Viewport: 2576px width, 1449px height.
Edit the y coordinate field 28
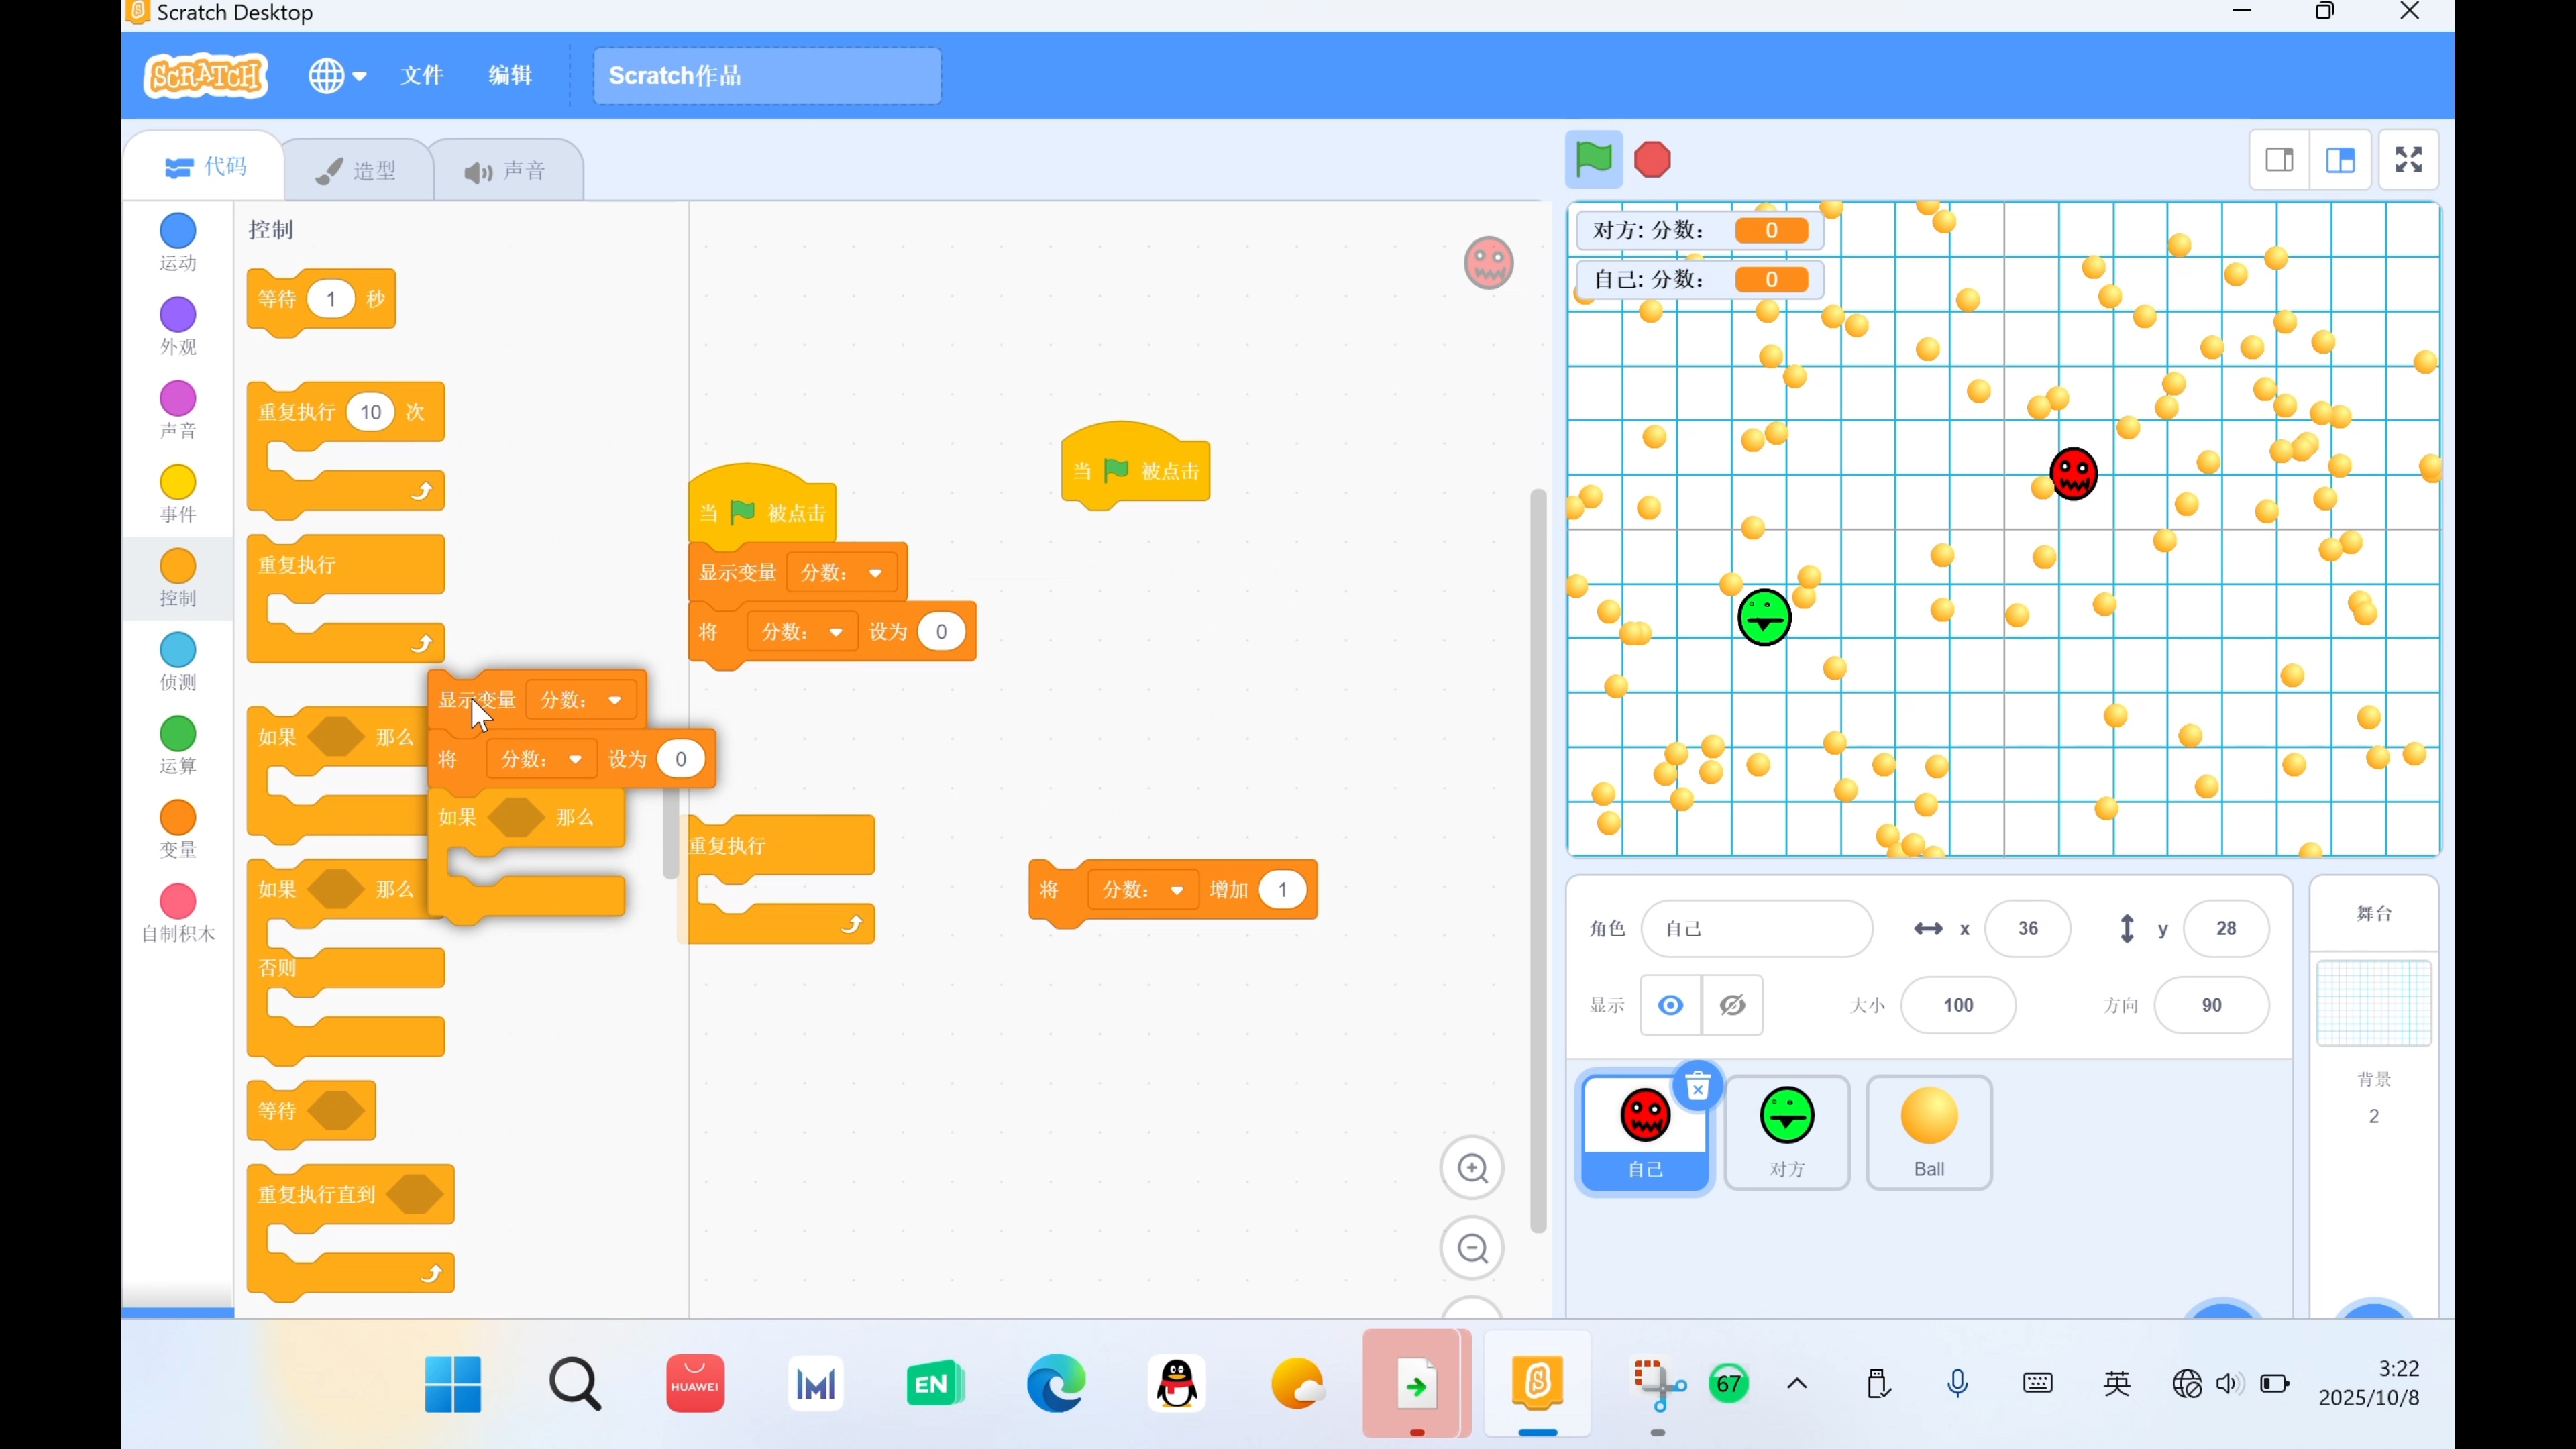point(2226,929)
